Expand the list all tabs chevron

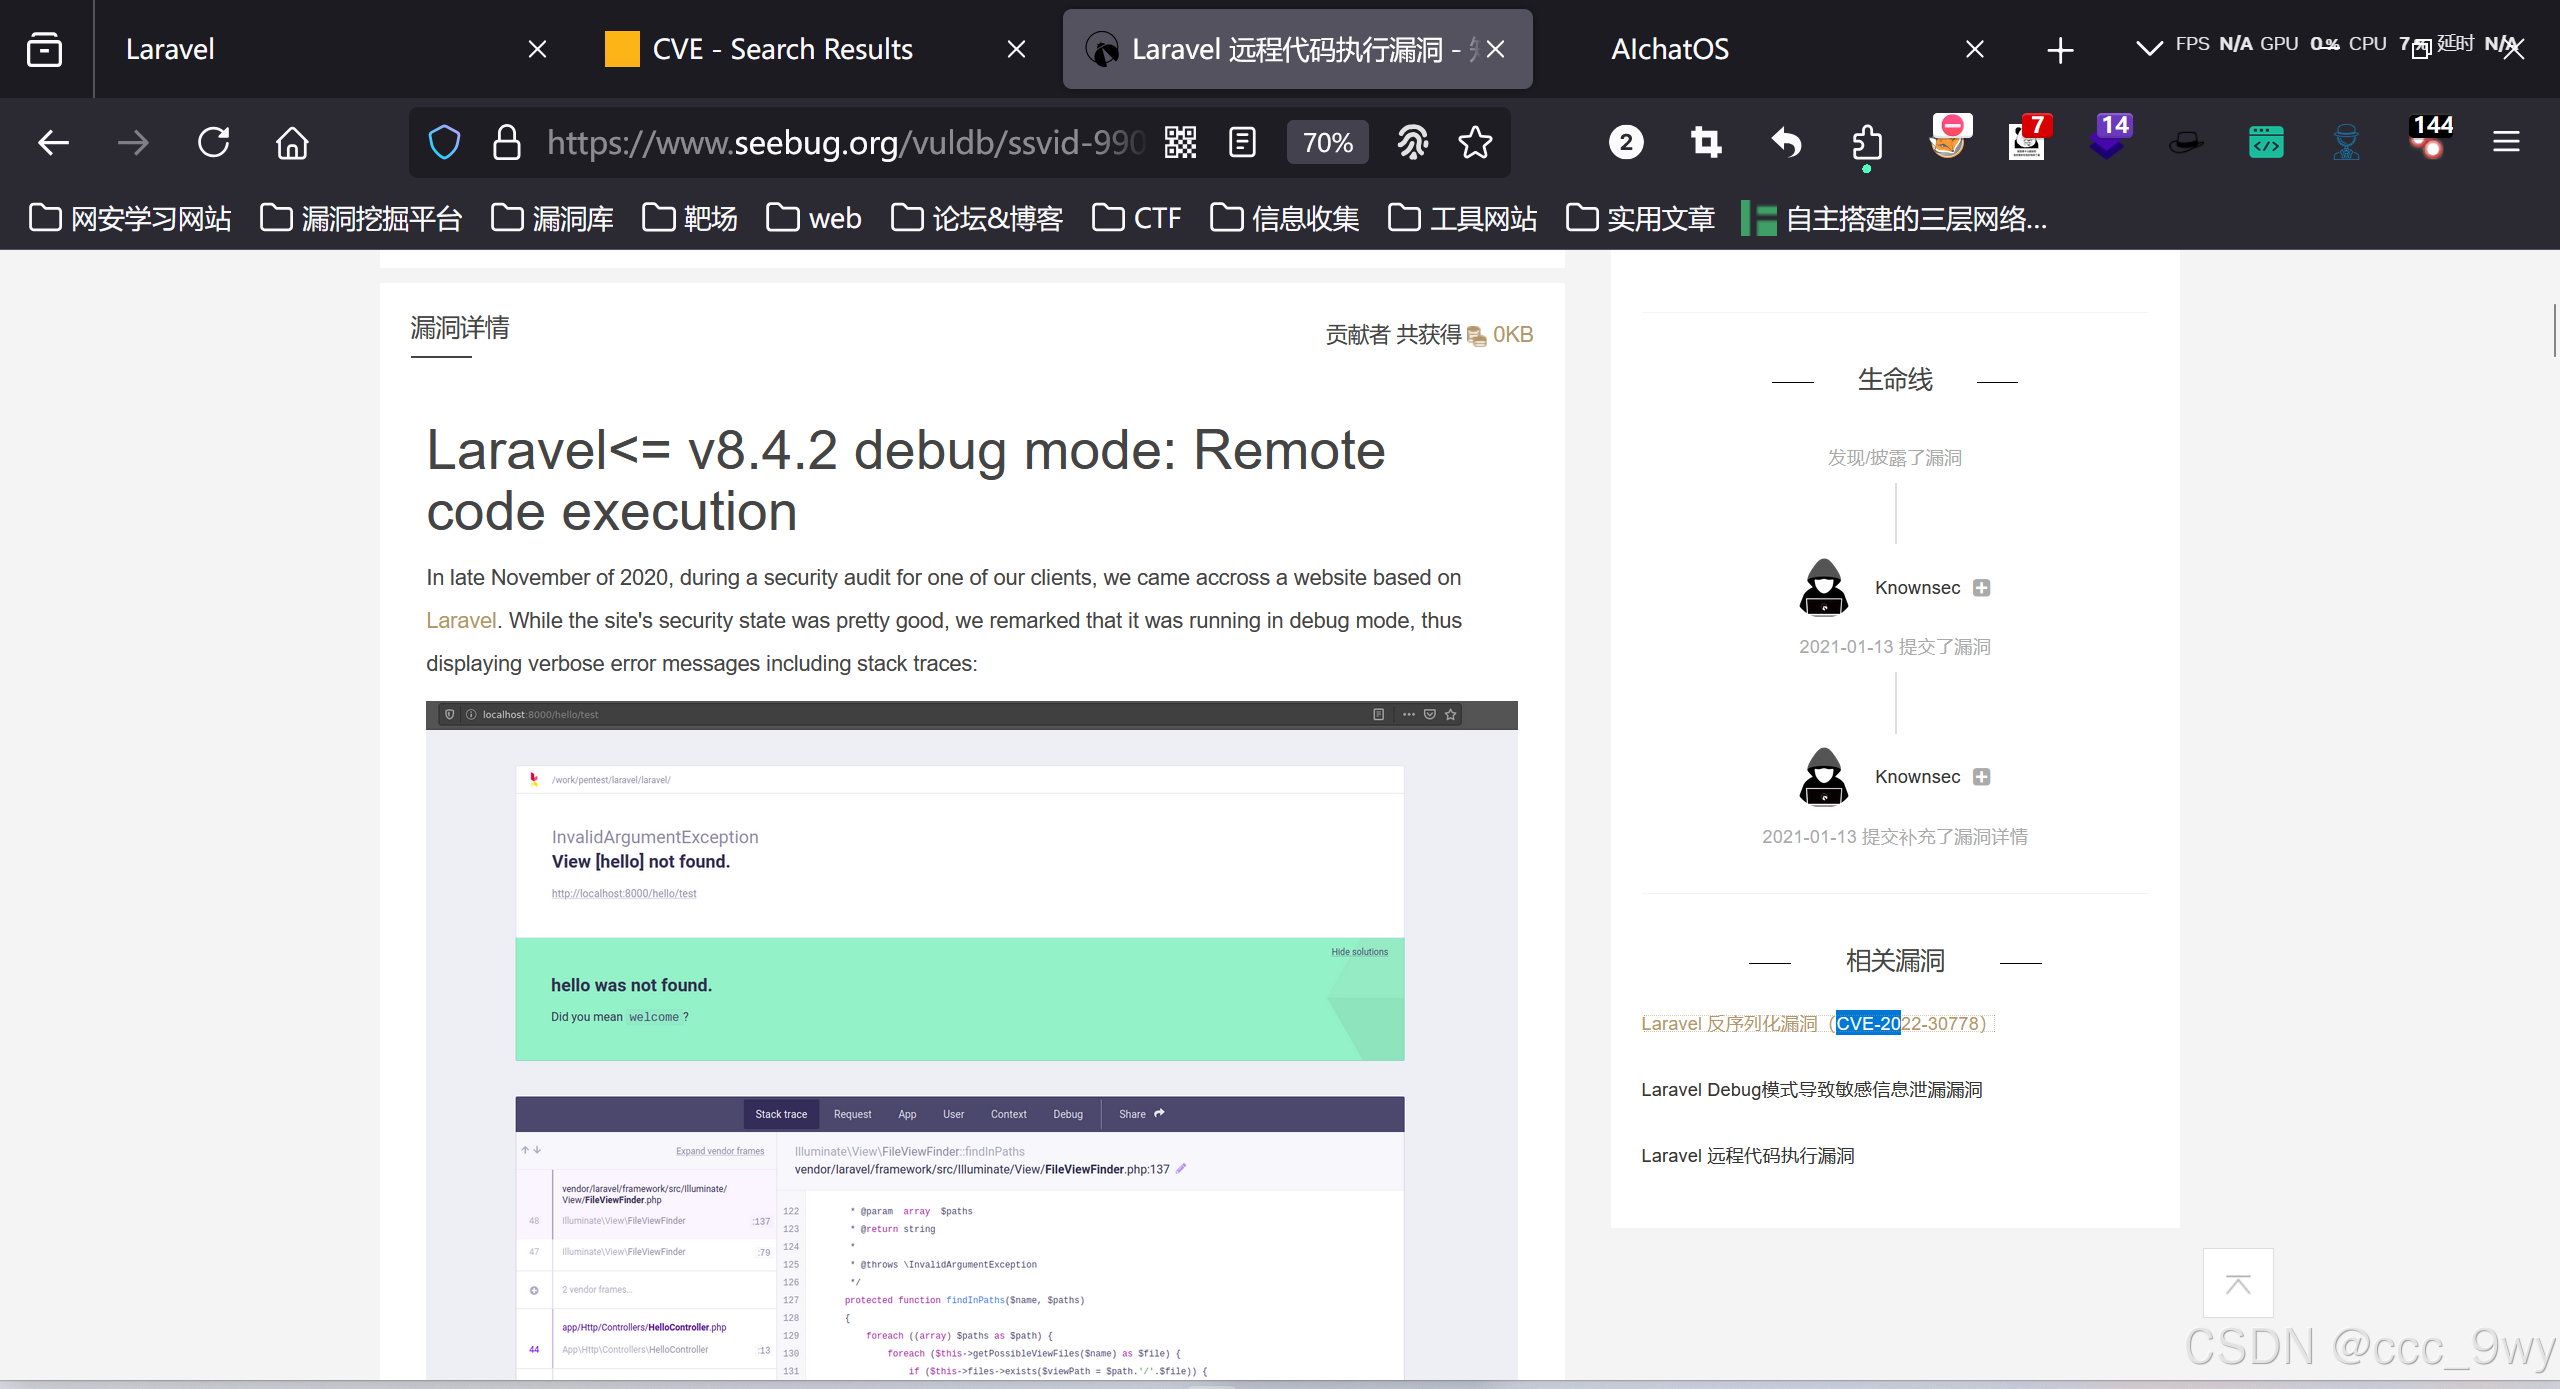click(2148, 49)
